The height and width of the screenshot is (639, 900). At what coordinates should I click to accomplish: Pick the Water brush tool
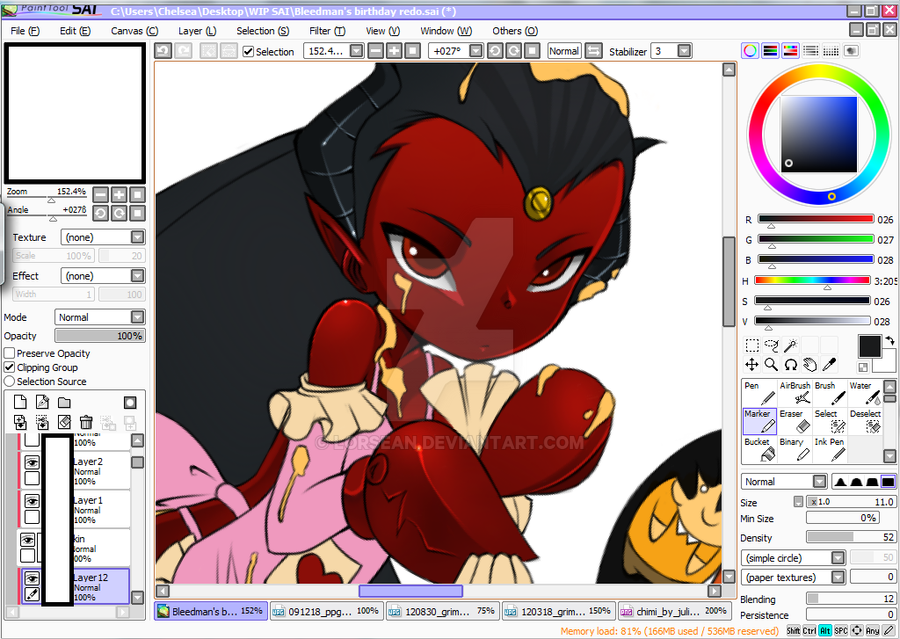pyautogui.click(x=865, y=393)
